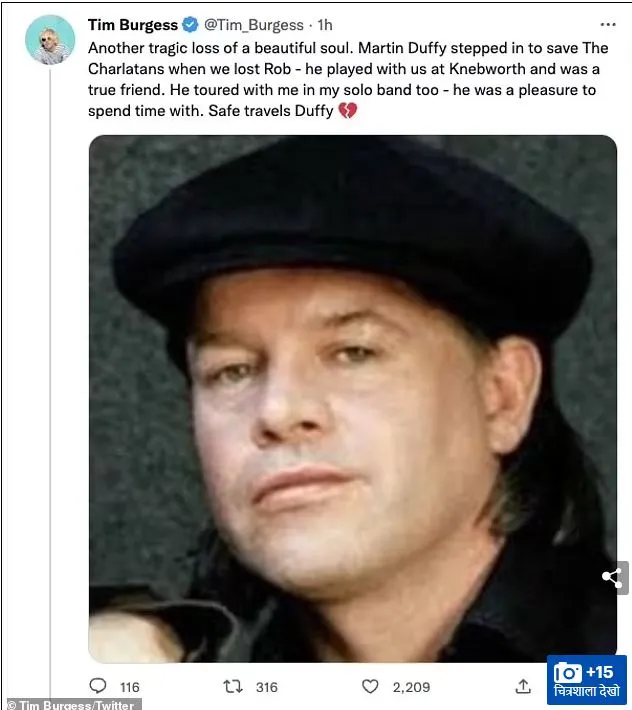632x710 pixels.
Task: Click the 1h tweet timestamp
Action: [x=325, y=25]
